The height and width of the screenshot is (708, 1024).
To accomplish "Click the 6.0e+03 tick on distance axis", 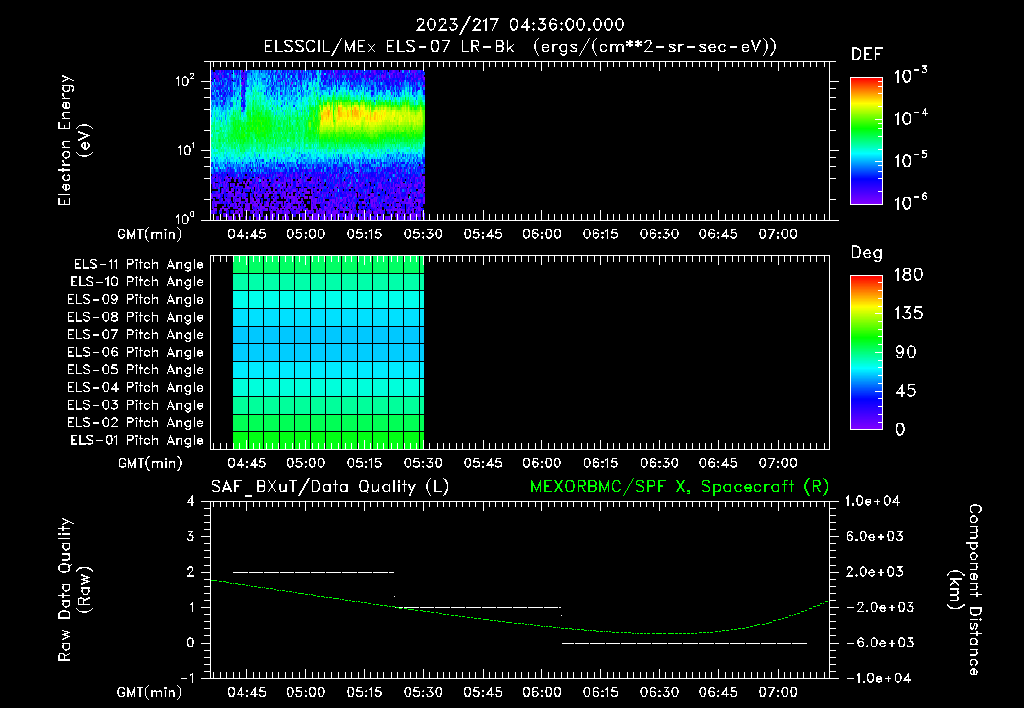I will click(x=874, y=537).
